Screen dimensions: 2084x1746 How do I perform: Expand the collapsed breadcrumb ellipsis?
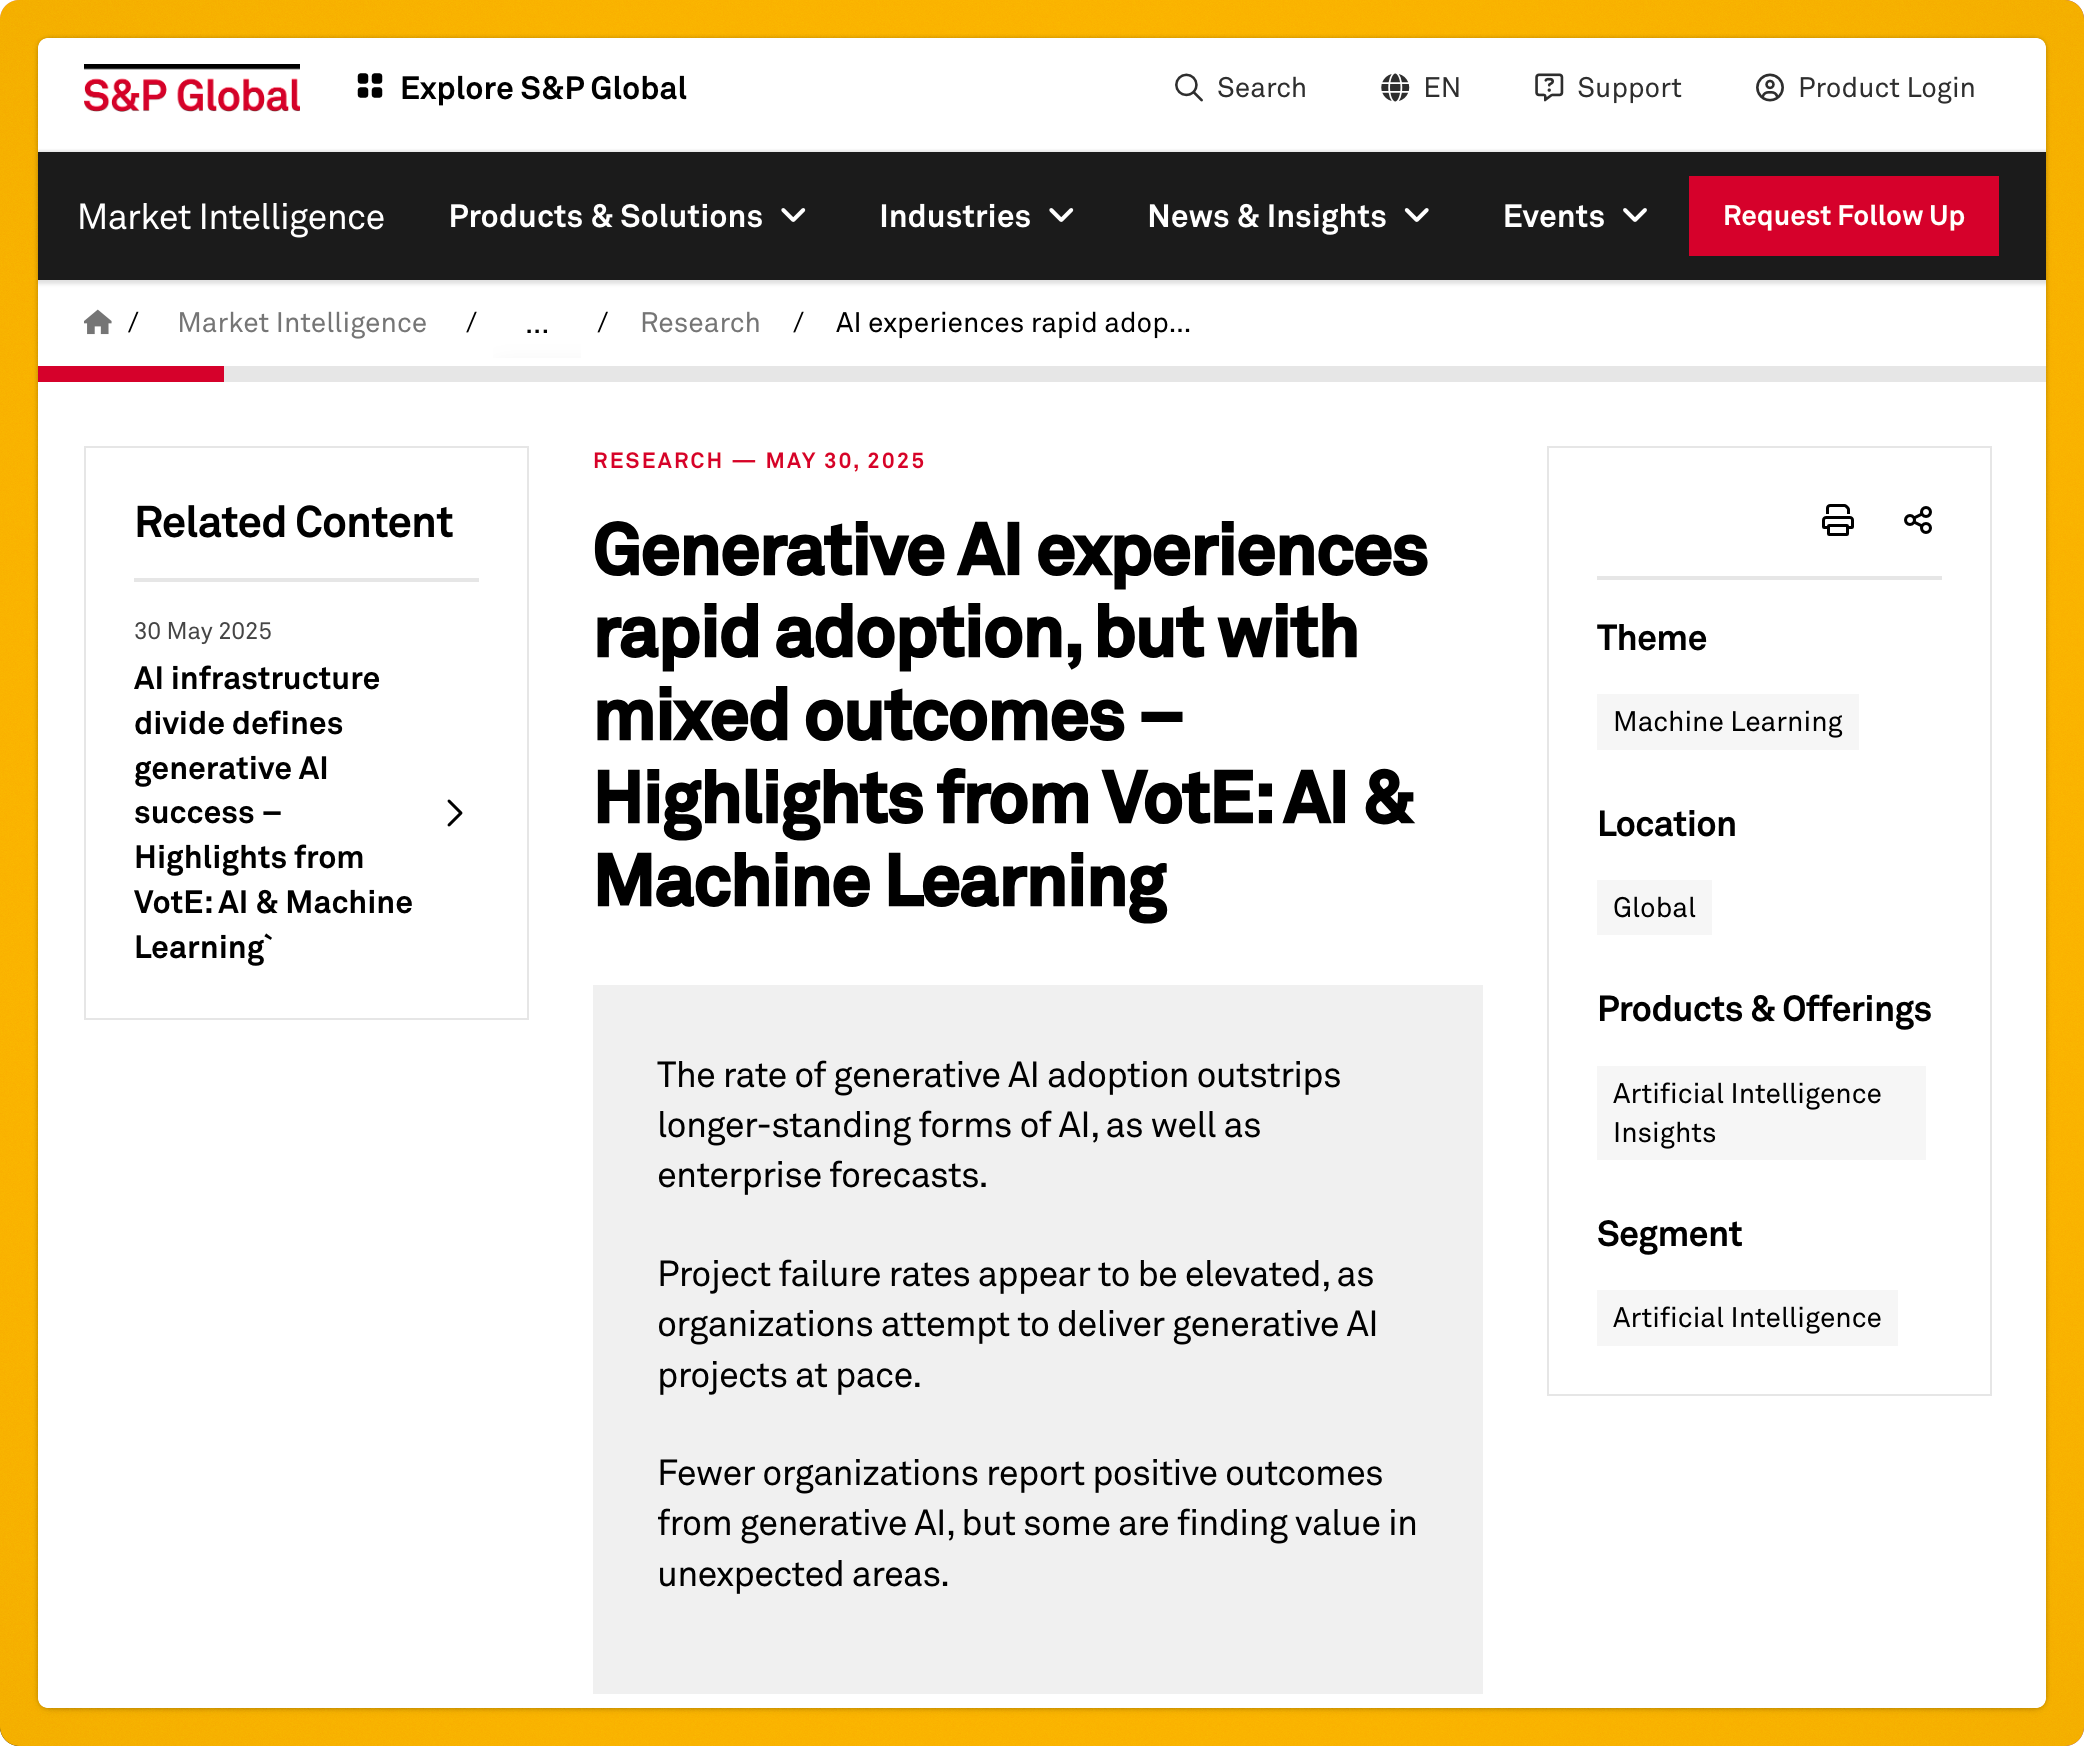[x=537, y=322]
